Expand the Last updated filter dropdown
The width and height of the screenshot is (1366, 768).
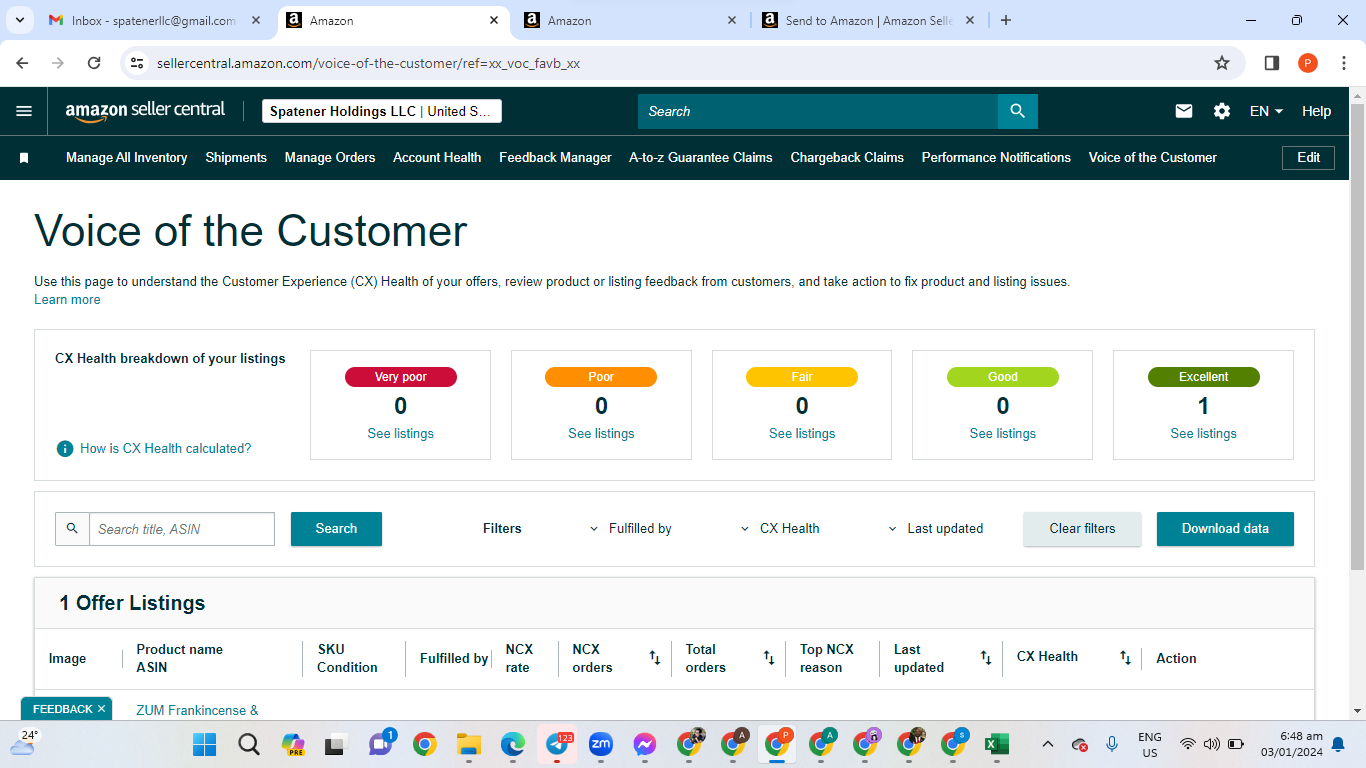coord(935,528)
